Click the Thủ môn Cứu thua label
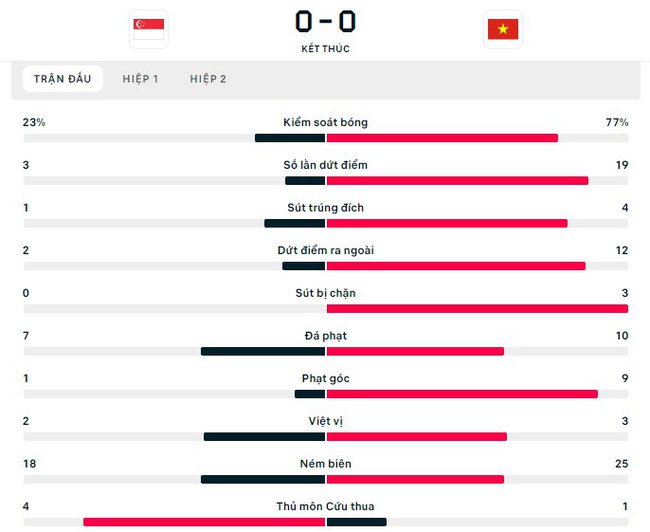Image resolution: width=650 pixels, height=532 pixels. click(x=325, y=506)
